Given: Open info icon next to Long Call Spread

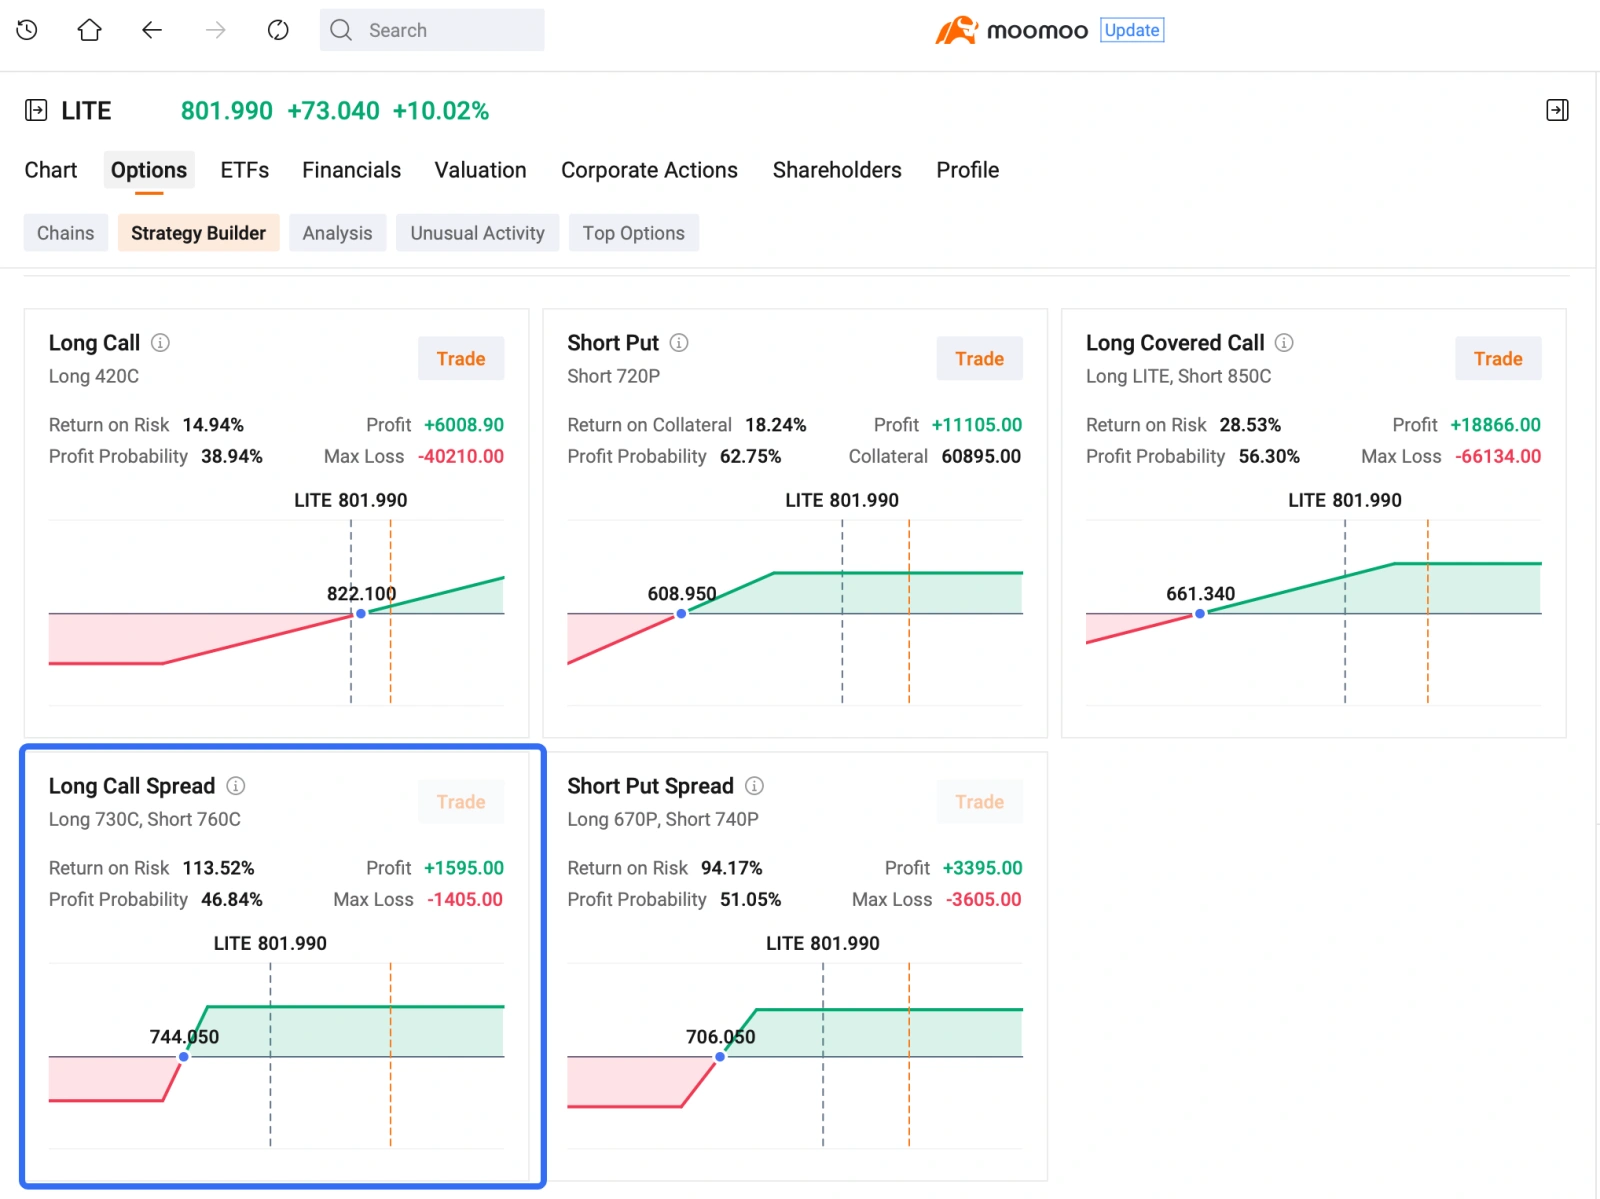Looking at the screenshot, I should click(236, 786).
